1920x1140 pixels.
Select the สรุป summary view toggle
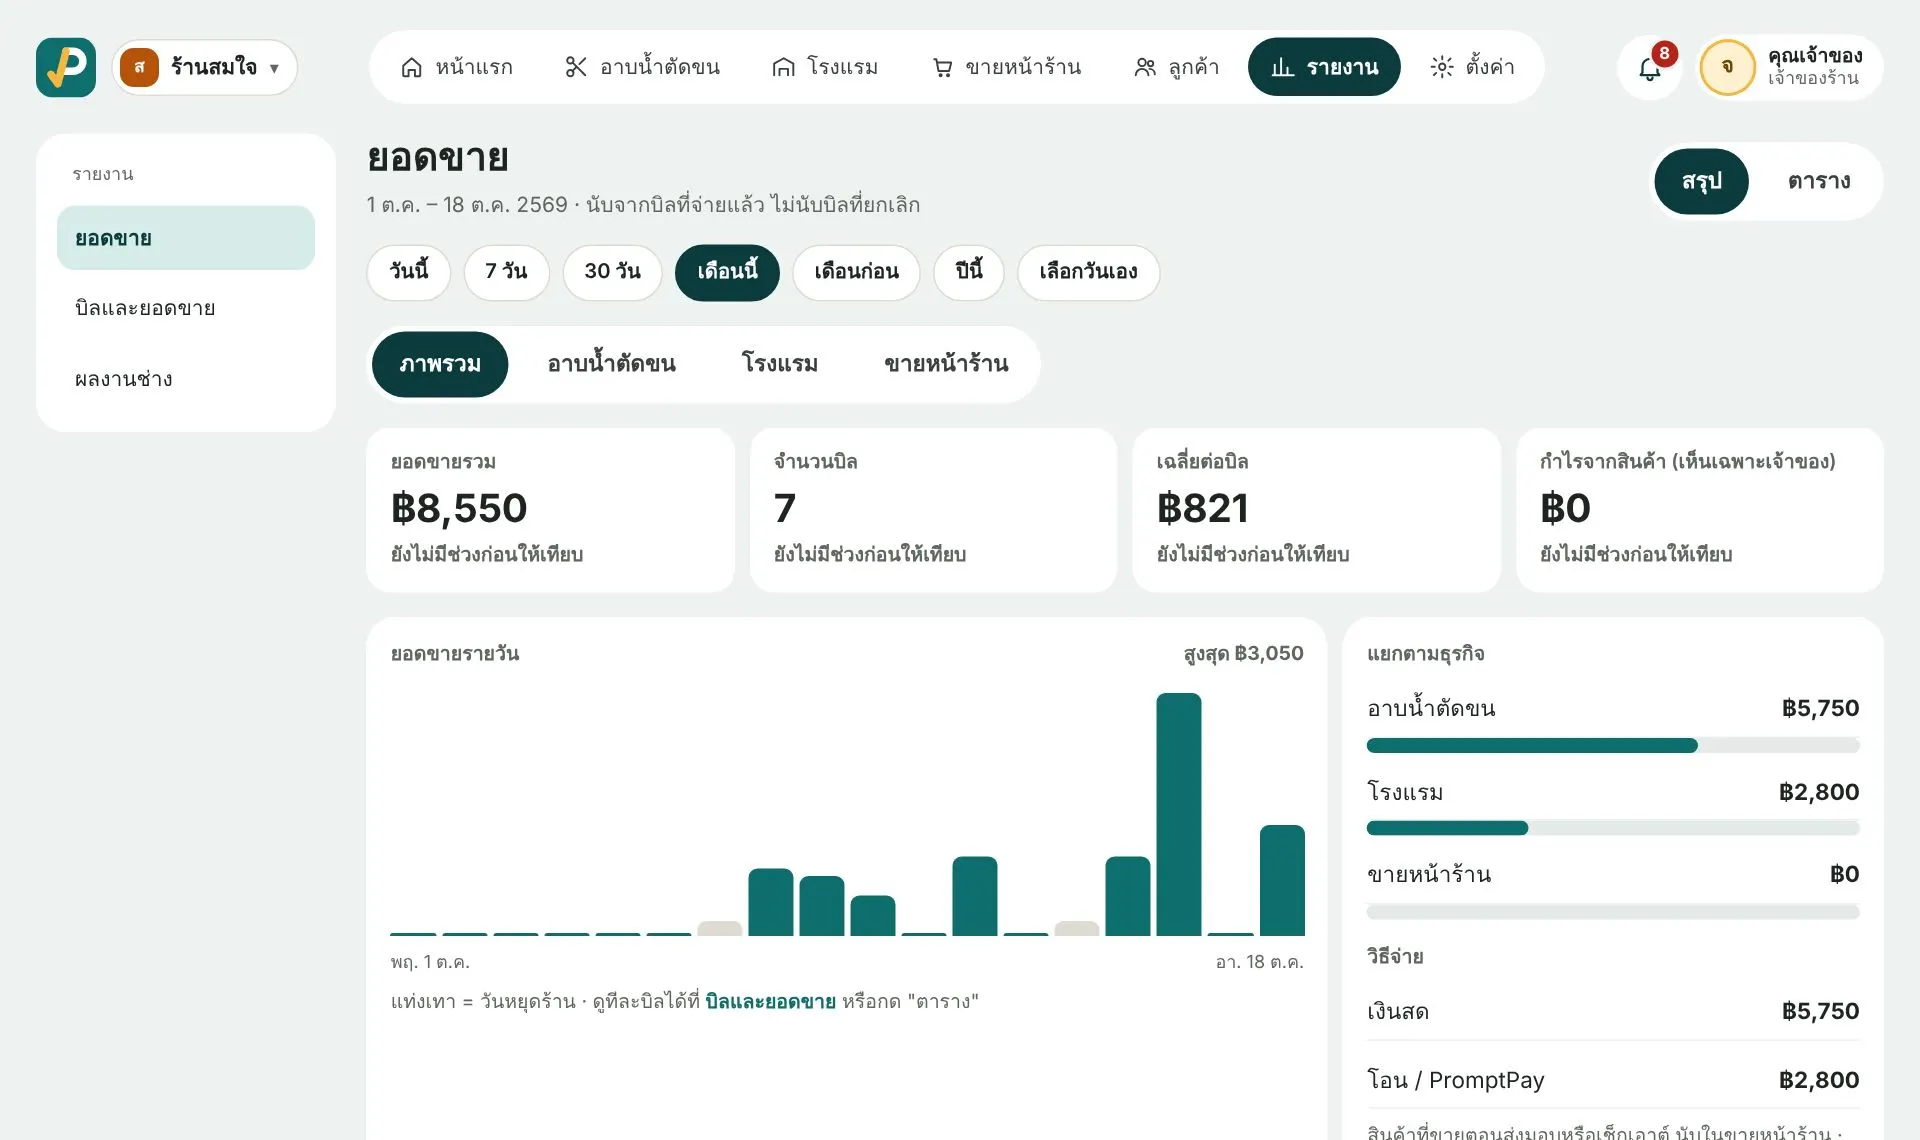1701,181
